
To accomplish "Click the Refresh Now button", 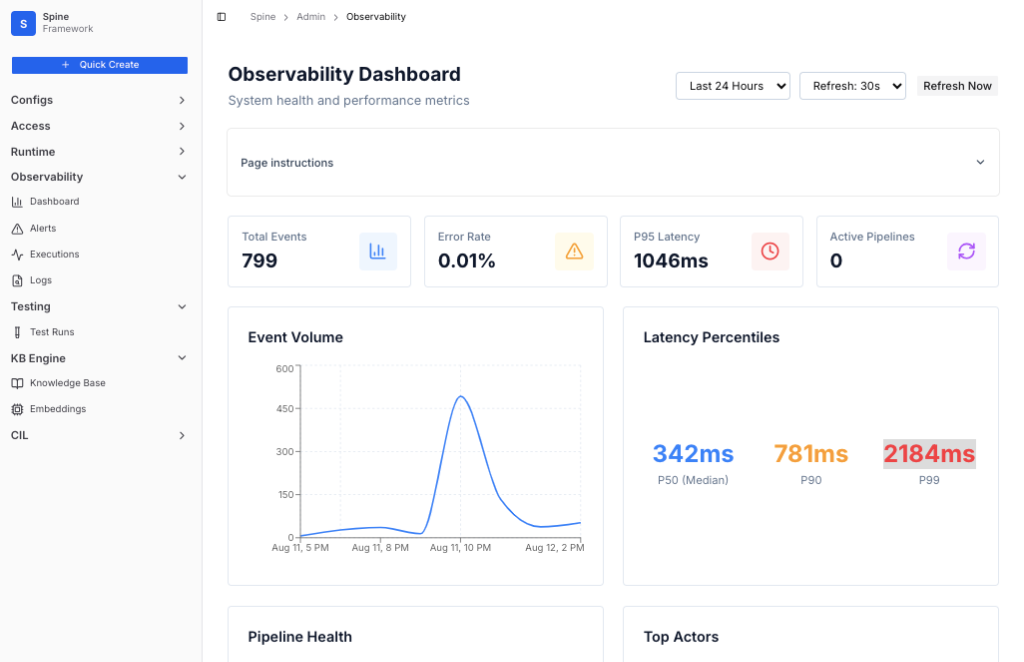I will click(957, 86).
